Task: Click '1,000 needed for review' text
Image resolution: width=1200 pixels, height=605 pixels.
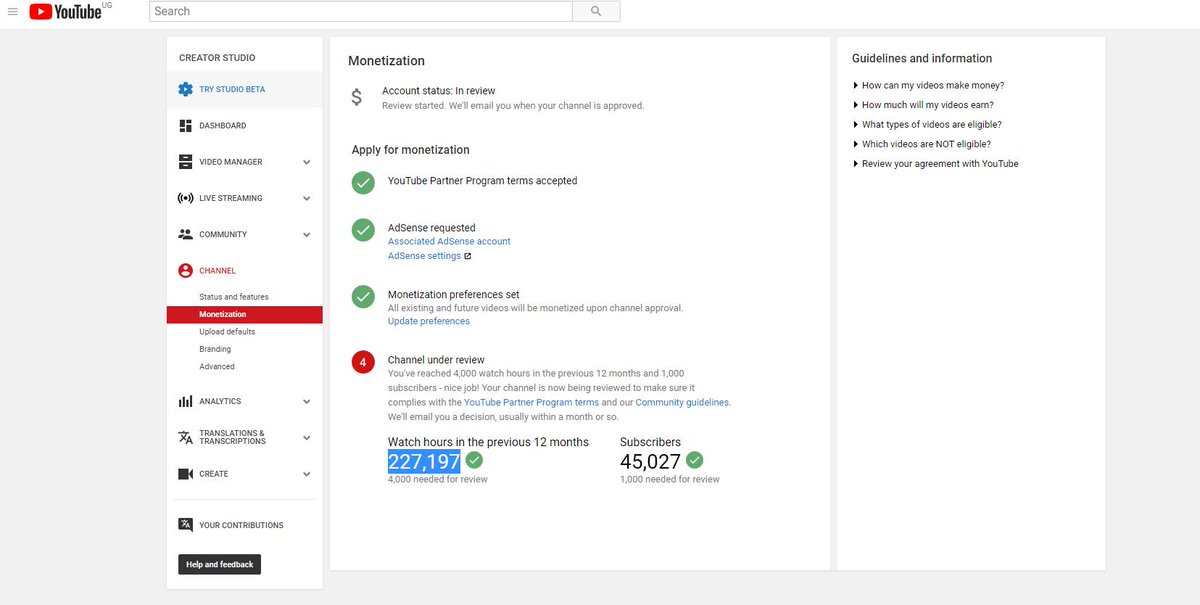Action: (x=670, y=480)
